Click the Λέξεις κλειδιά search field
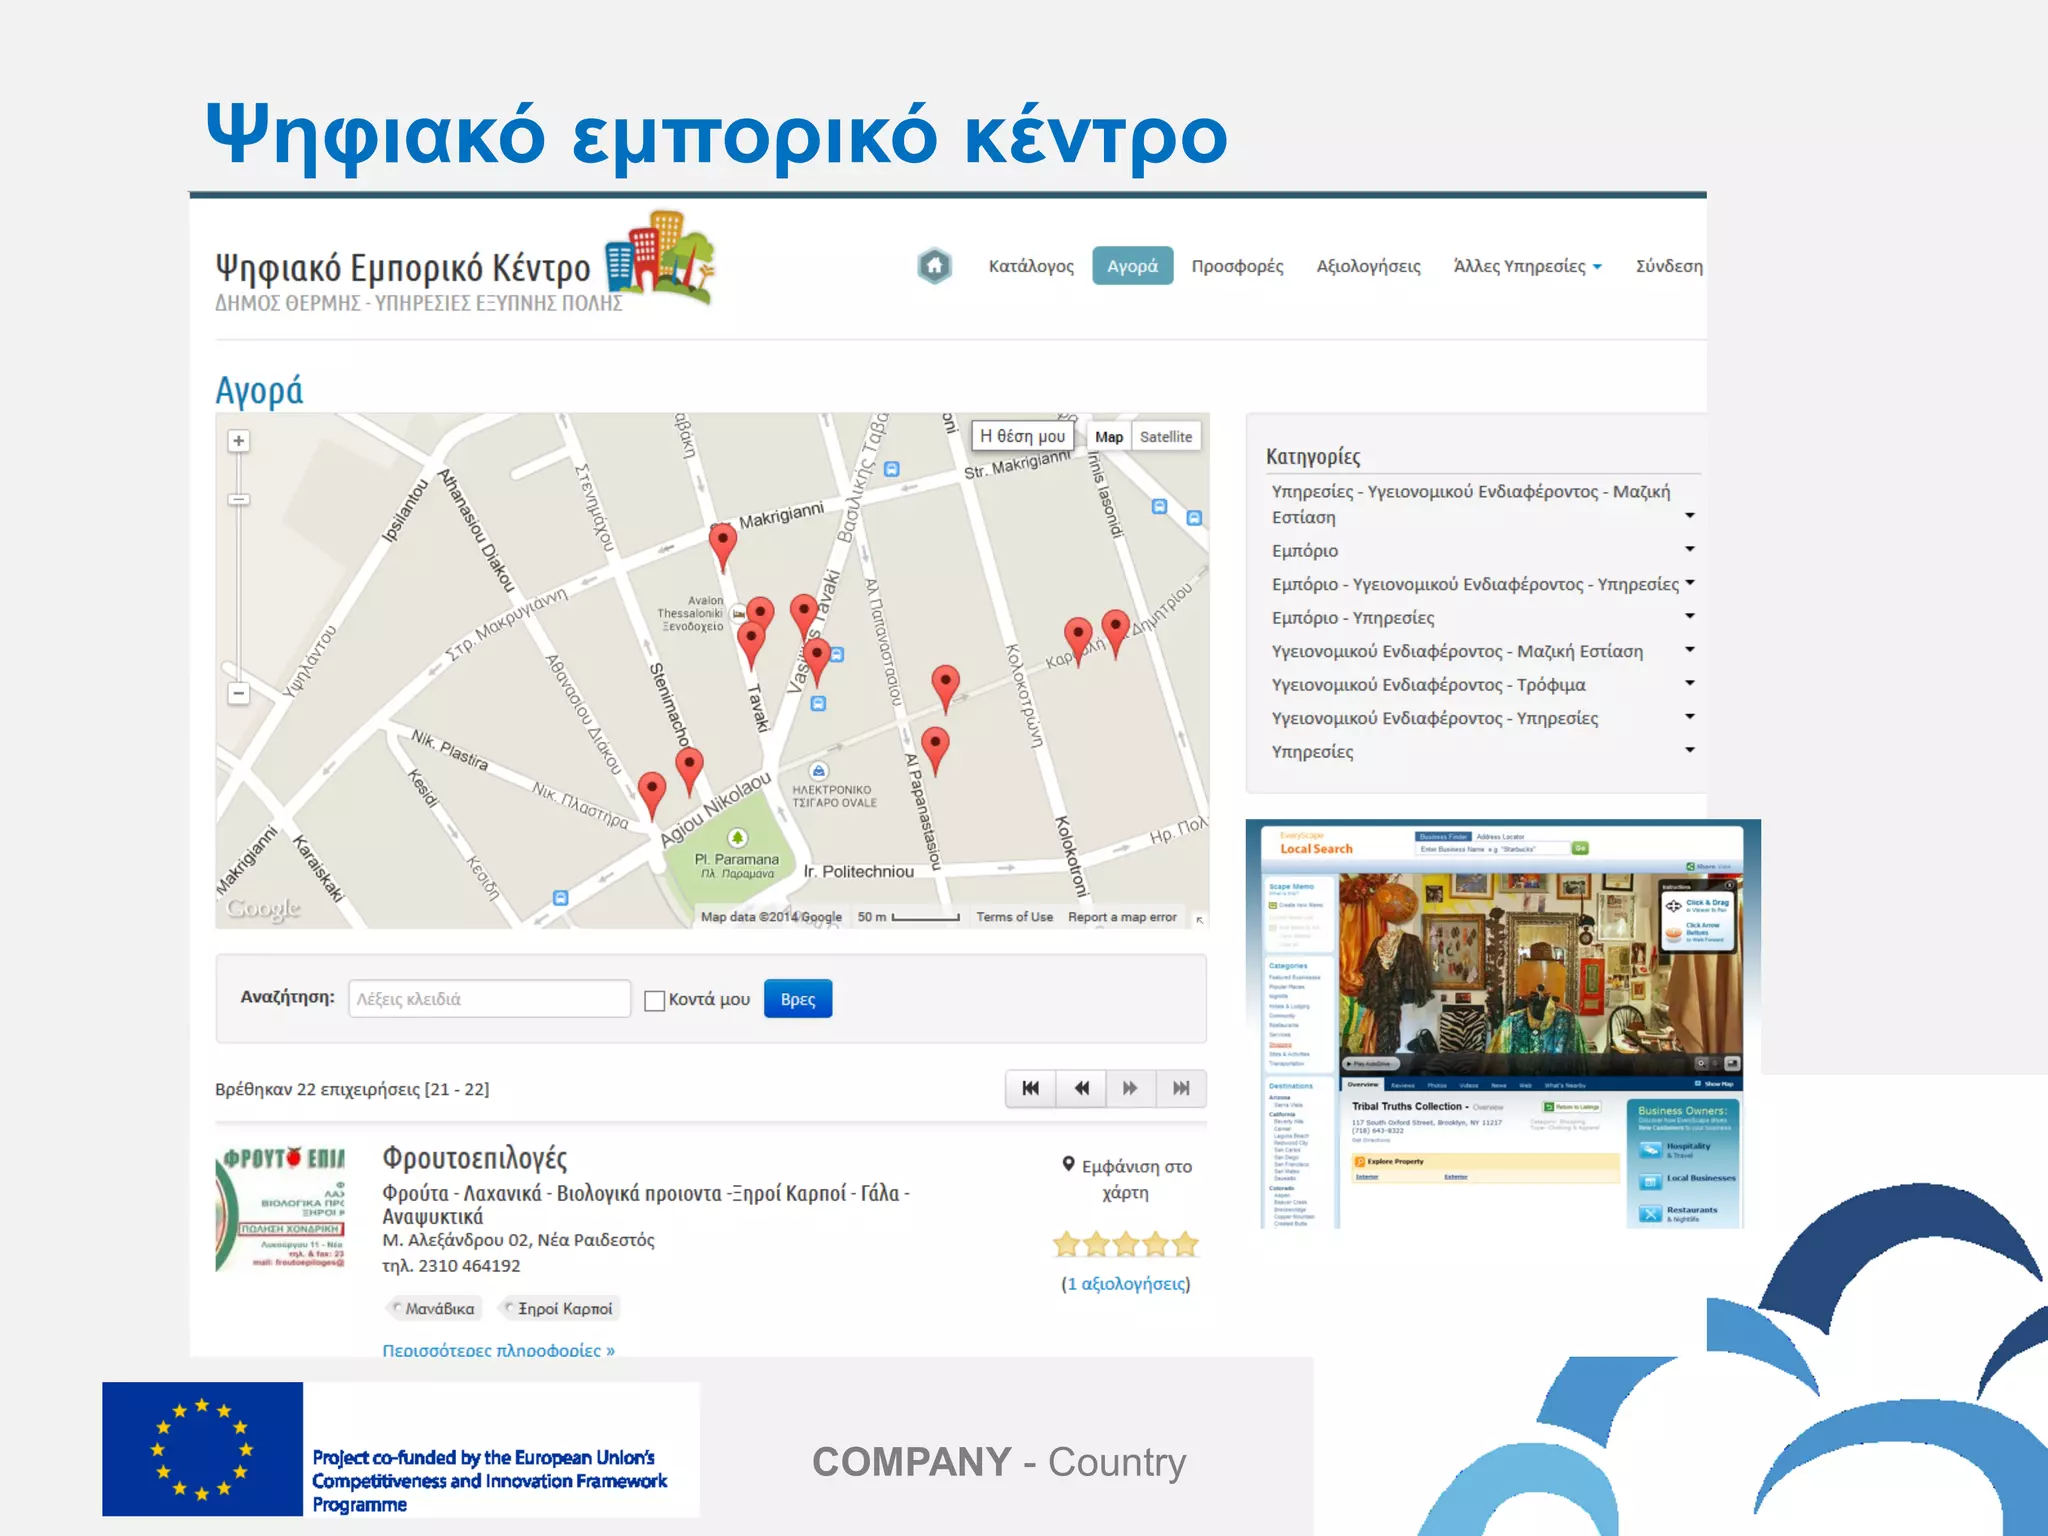Viewport: 2048px width, 1536px height. tap(489, 999)
